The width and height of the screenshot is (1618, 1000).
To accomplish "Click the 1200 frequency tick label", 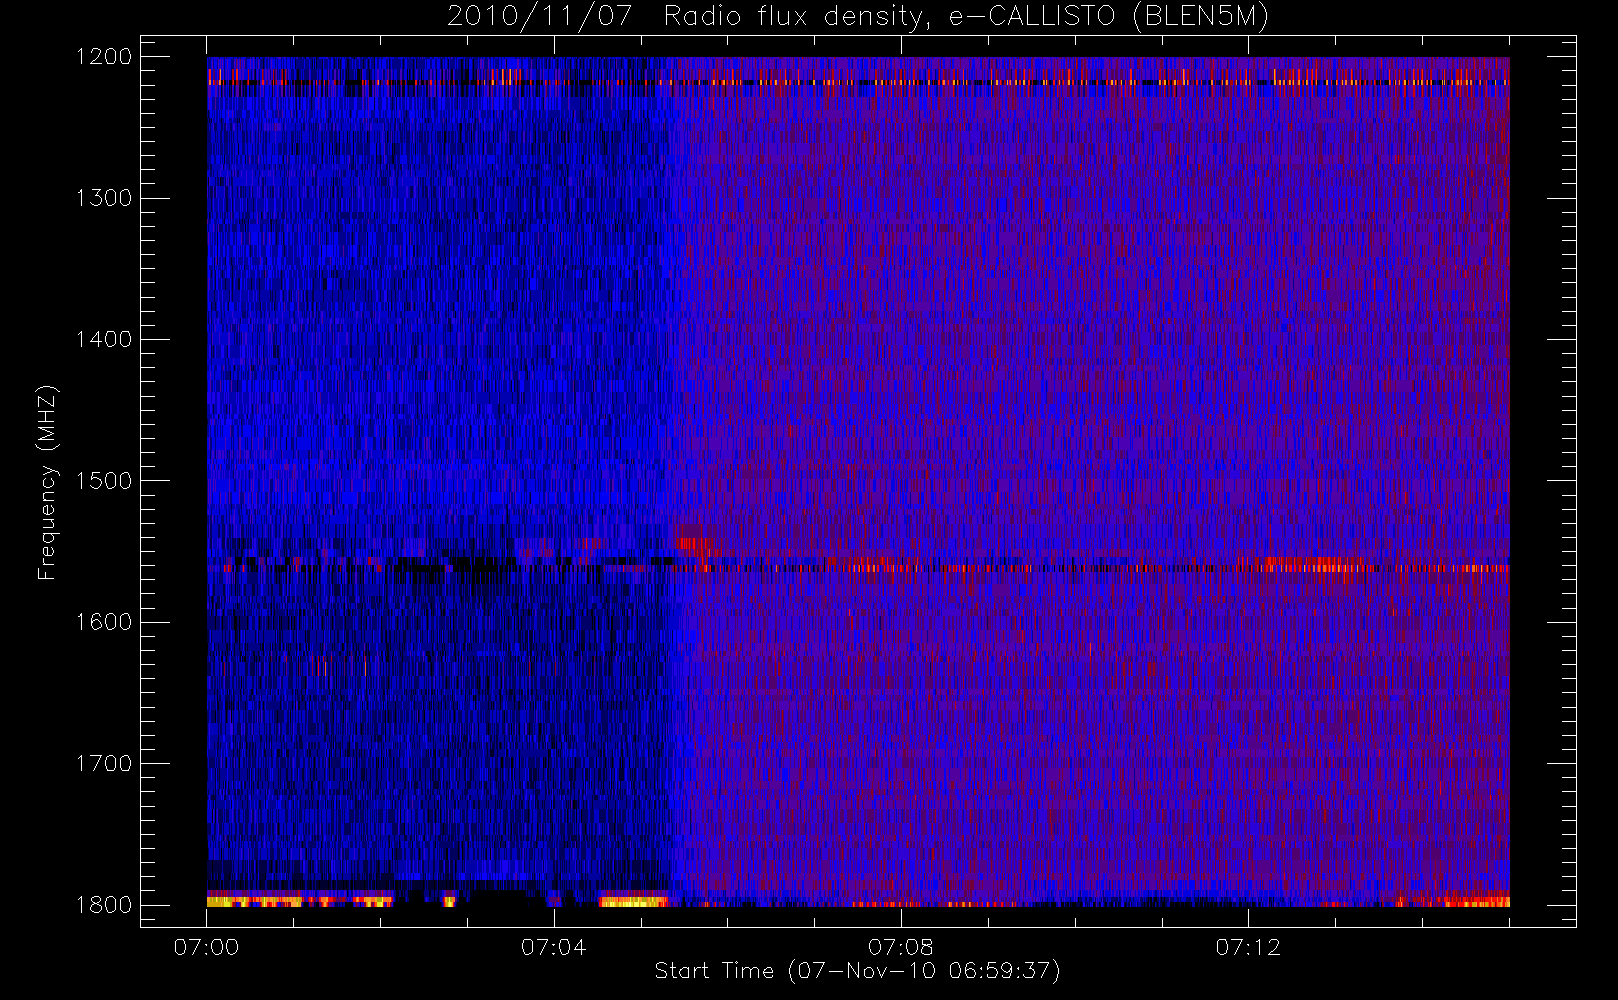I will tap(104, 57).
